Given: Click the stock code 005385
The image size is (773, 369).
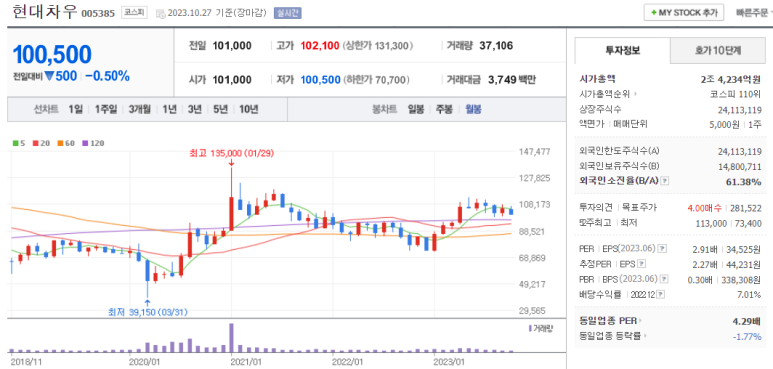Looking at the screenshot, I should tap(99, 13).
